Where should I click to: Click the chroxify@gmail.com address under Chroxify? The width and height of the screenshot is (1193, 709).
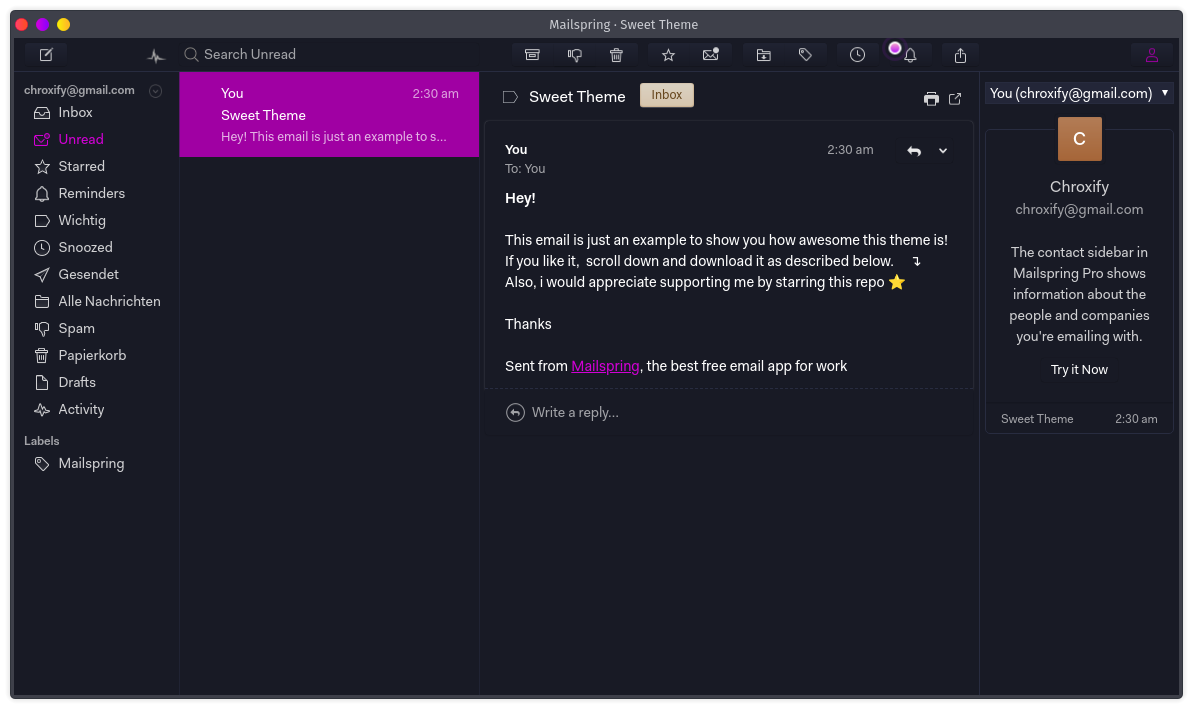pos(1079,210)
